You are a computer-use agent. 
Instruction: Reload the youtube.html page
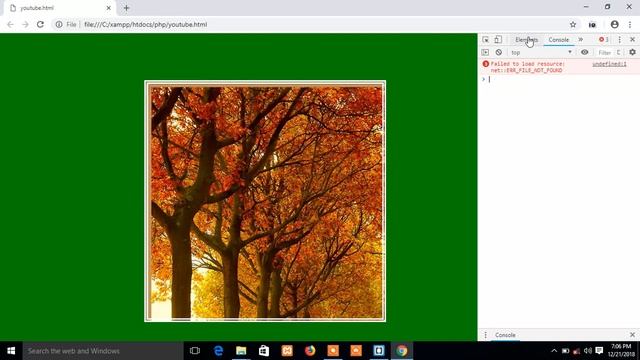tap(40, 24)
